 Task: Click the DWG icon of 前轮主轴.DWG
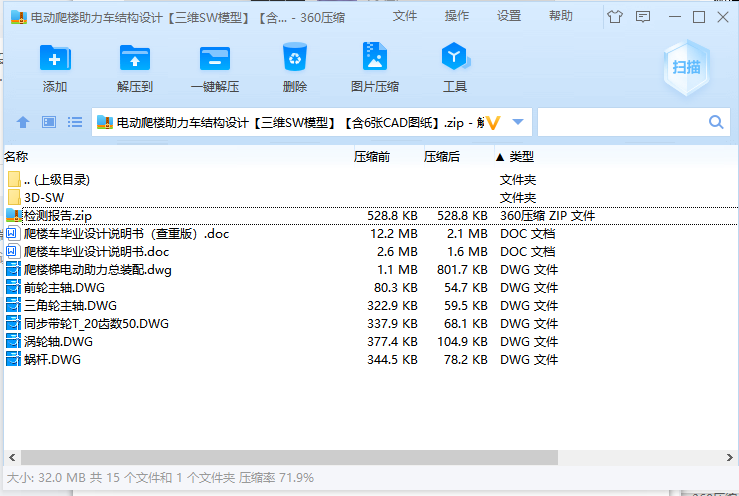13,287
